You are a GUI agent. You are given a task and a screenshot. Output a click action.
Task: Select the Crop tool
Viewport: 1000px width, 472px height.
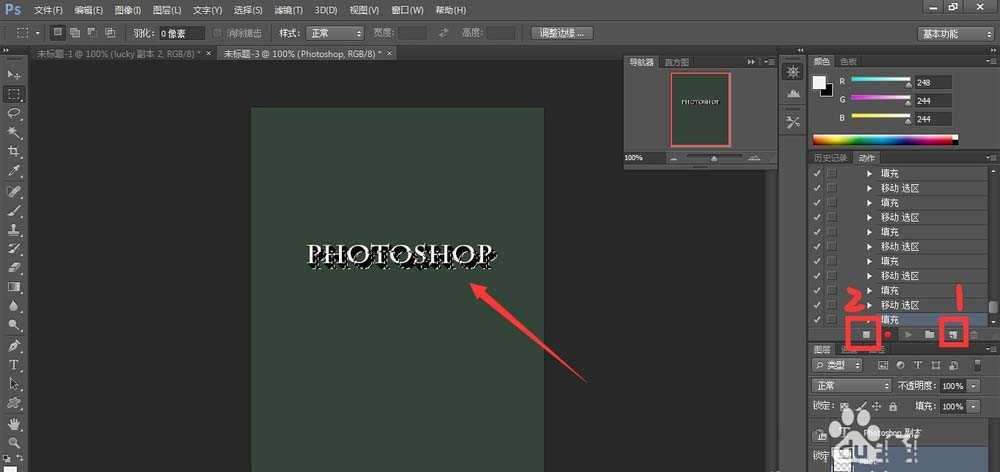click(14, 152)
